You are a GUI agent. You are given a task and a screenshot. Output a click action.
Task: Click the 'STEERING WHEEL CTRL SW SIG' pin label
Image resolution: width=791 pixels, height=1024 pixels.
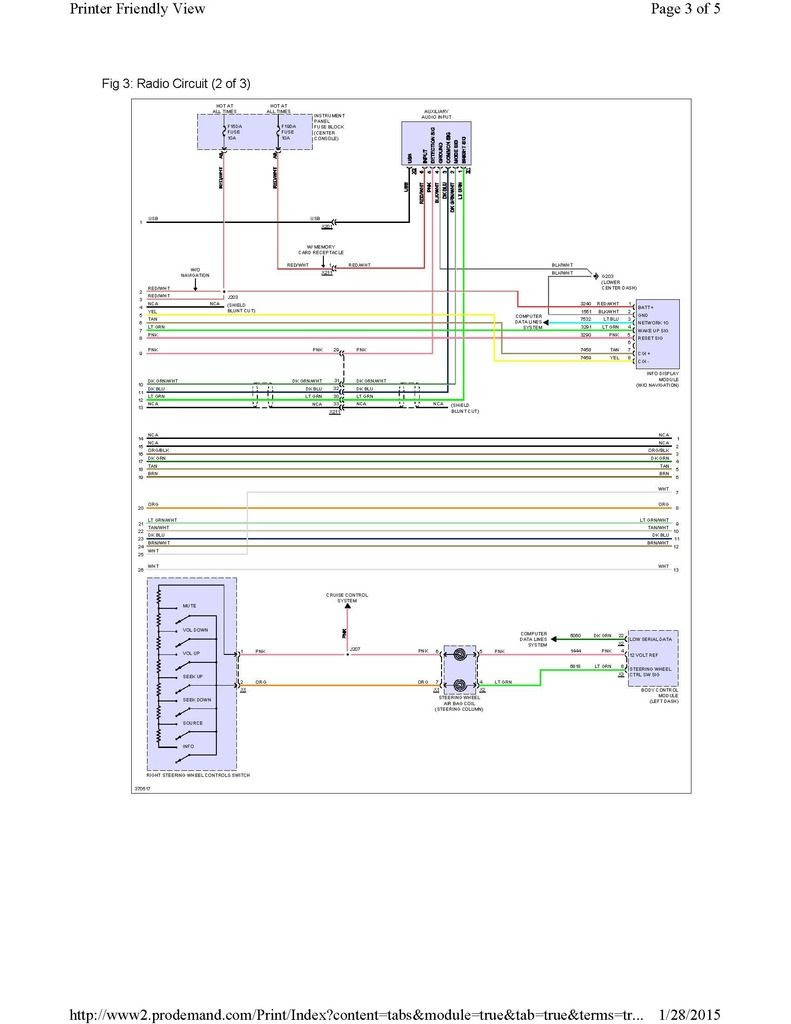tap(650, 672)
